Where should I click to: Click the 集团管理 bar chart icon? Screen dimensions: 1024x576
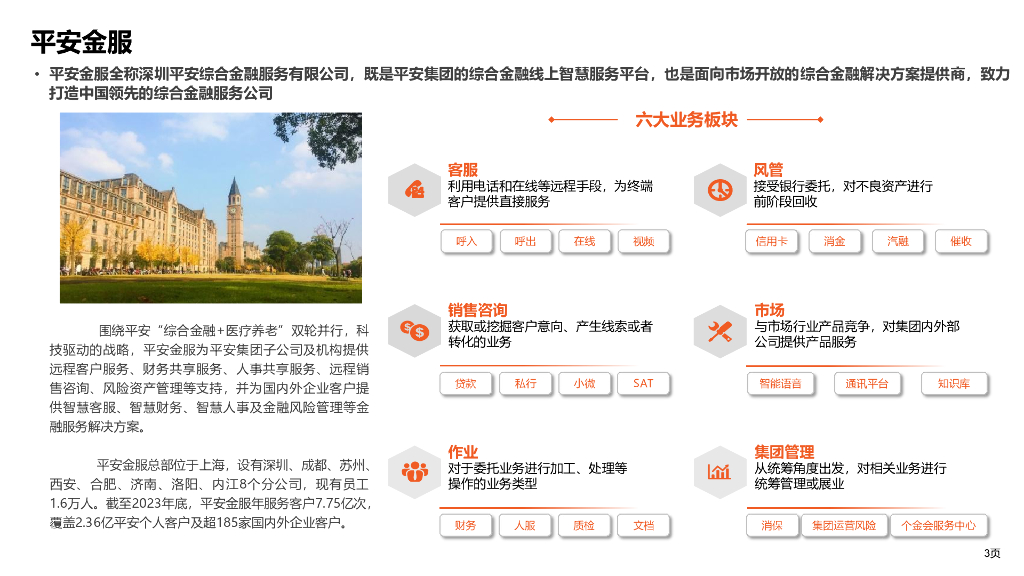(x=720, y=472)
